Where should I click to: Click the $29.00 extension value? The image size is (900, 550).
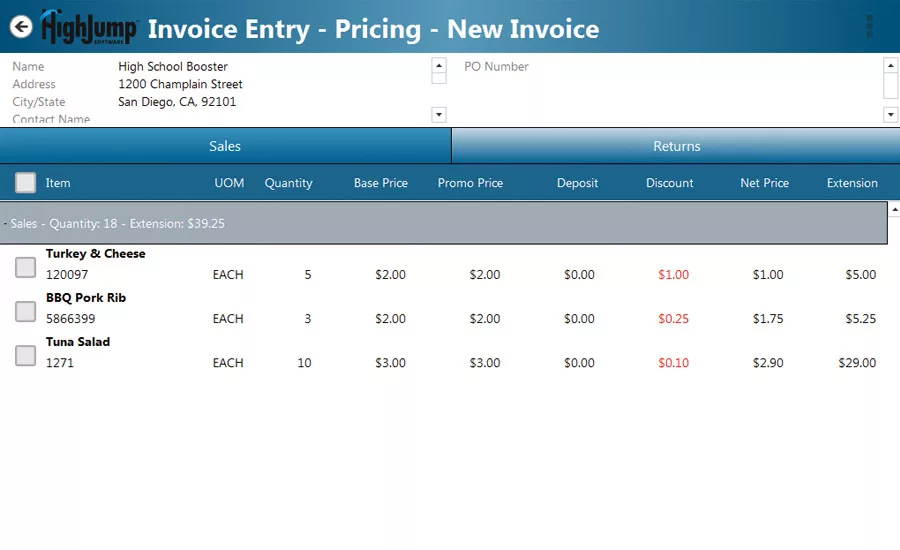(x=857, y=363)
